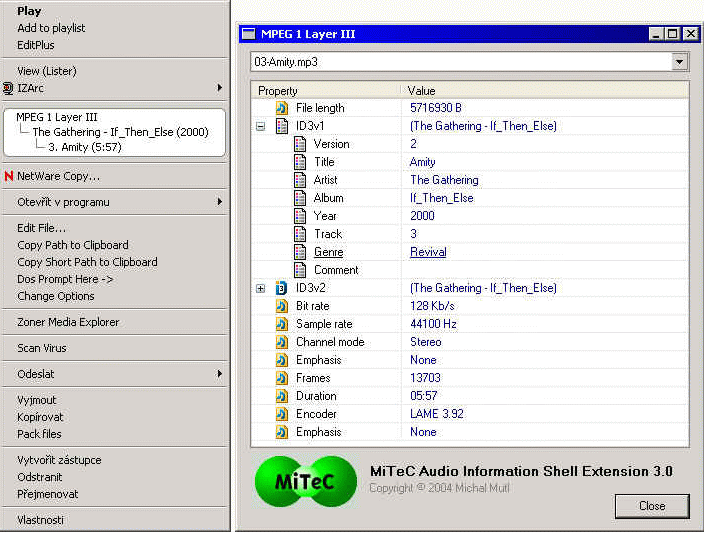
Task: Choose Vlastnosti at menu bottom
Action: (40, 520)
